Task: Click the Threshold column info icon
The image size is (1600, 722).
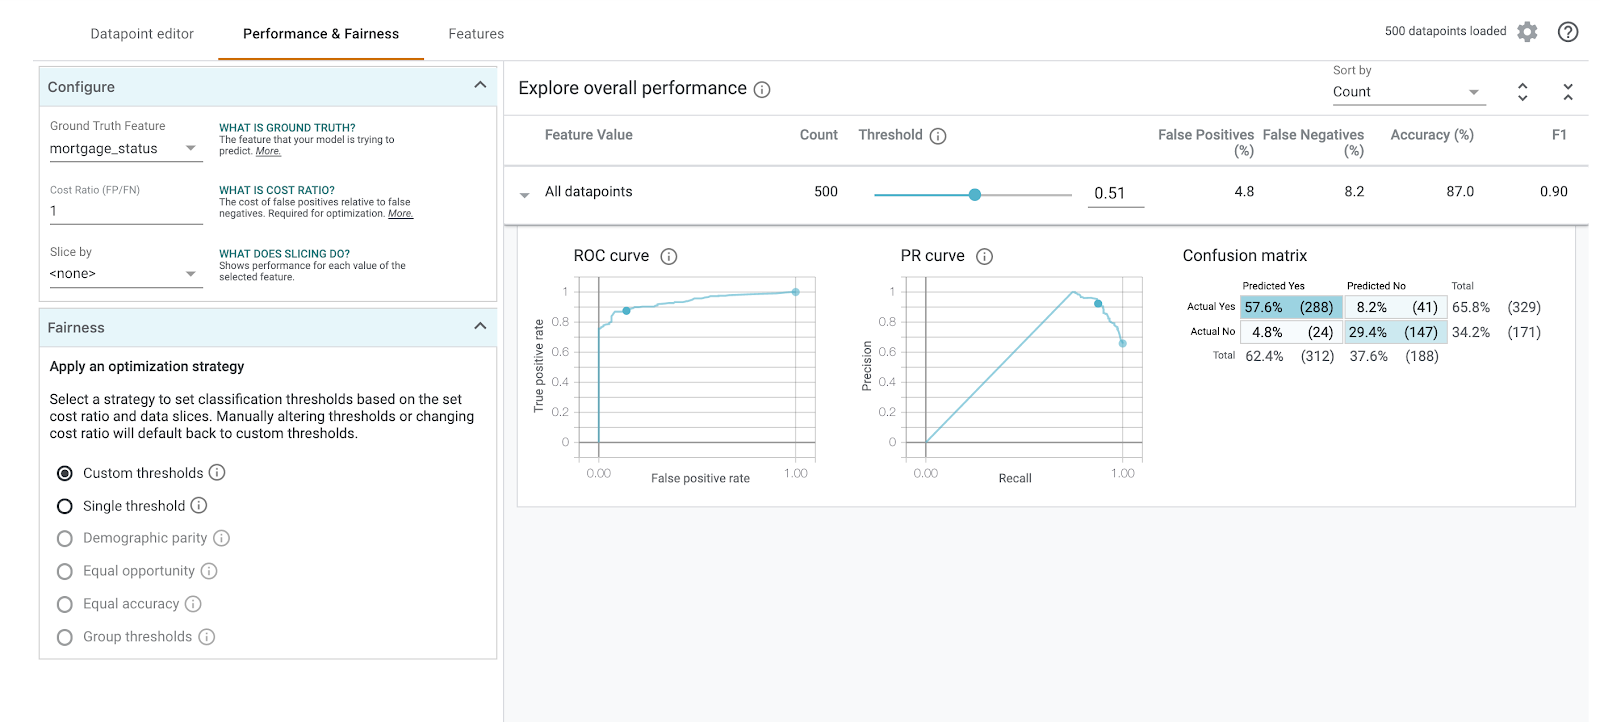Action: (x=938, y=136)
